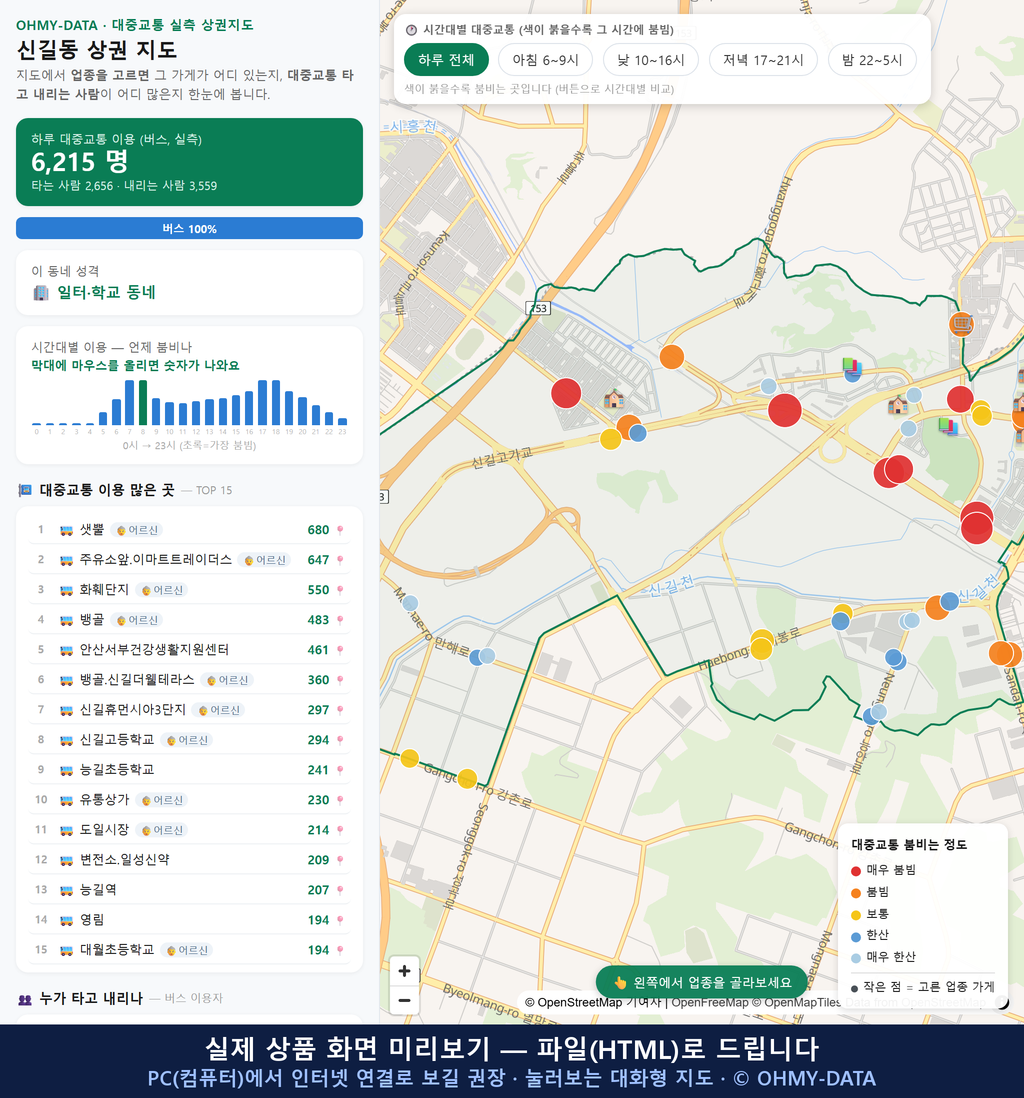Screen dimensions: 1024x1098
Task: Click the clock icon in time filter panel
Action: [412, 30]
